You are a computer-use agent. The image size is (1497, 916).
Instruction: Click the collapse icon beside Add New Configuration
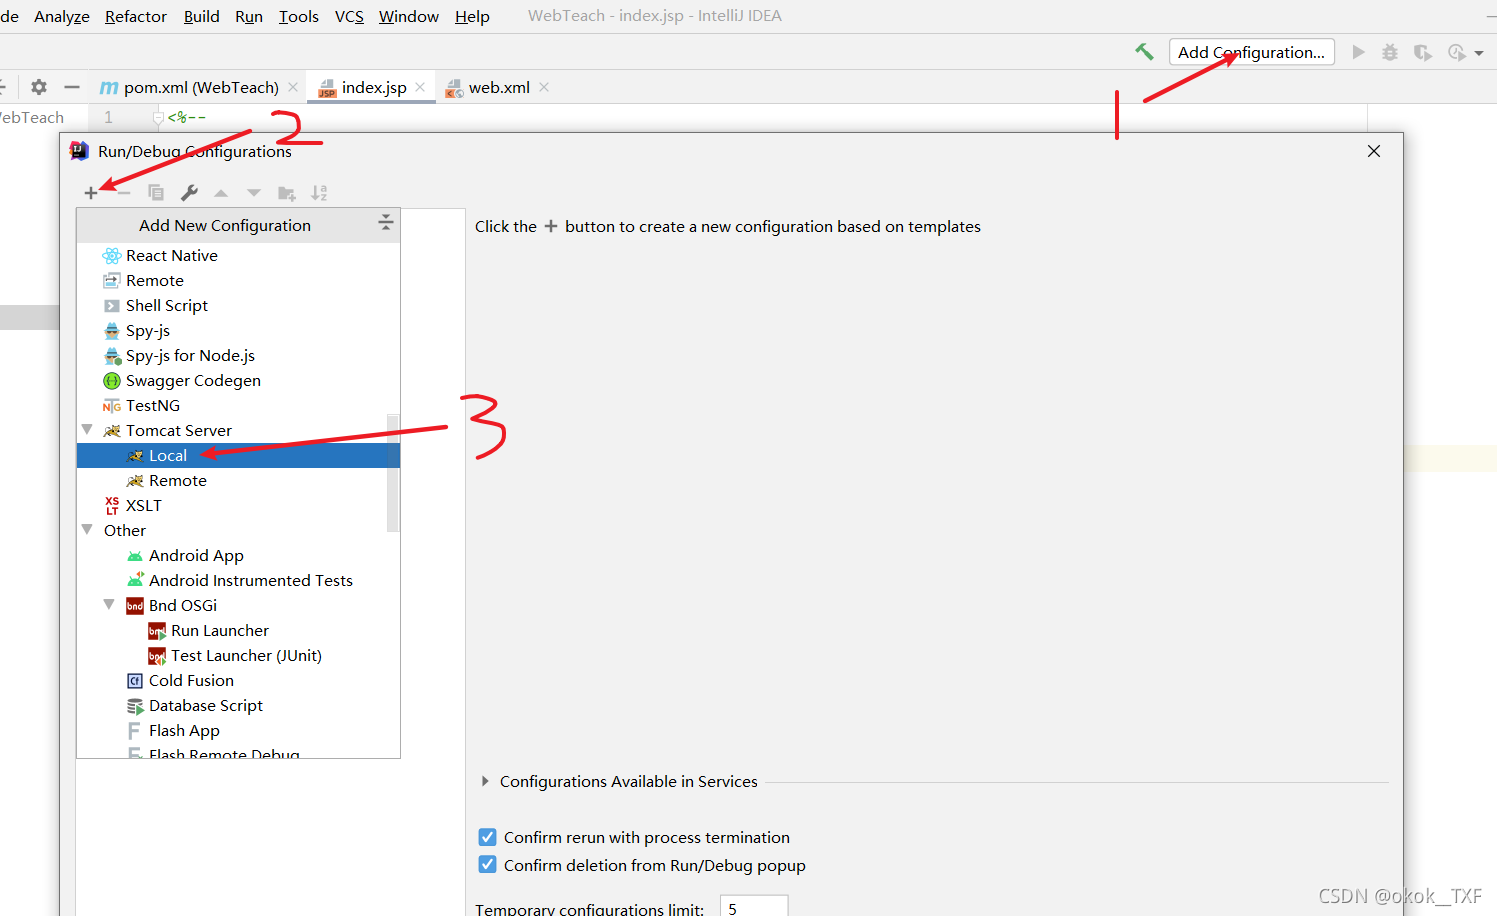coord(386,223)
